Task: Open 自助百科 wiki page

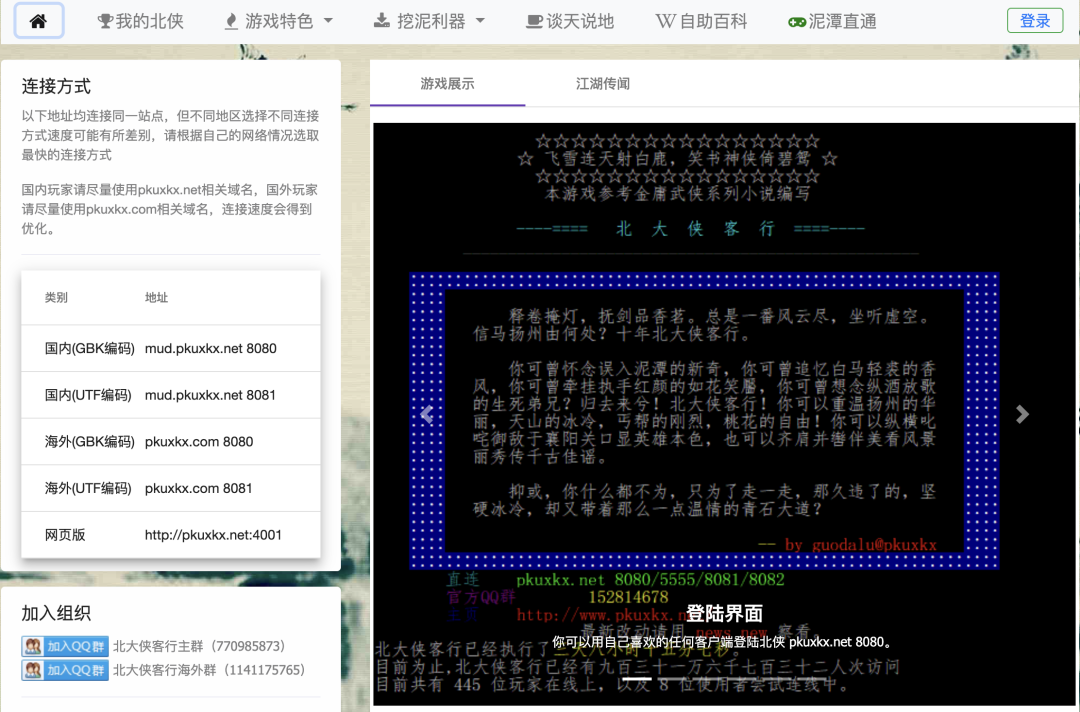Action: 701,21
